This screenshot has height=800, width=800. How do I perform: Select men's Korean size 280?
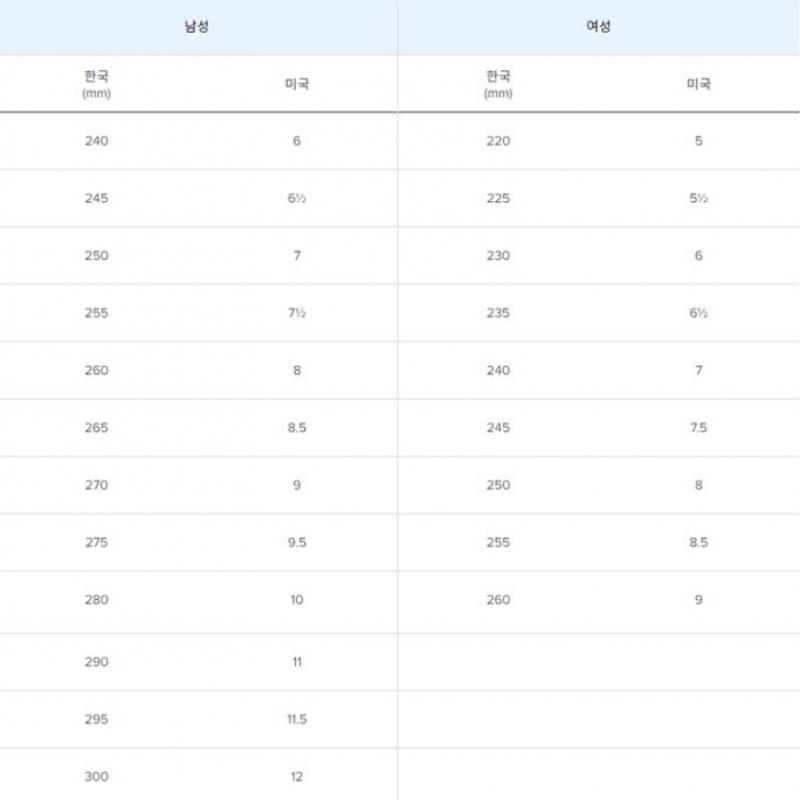click(97, 600)
